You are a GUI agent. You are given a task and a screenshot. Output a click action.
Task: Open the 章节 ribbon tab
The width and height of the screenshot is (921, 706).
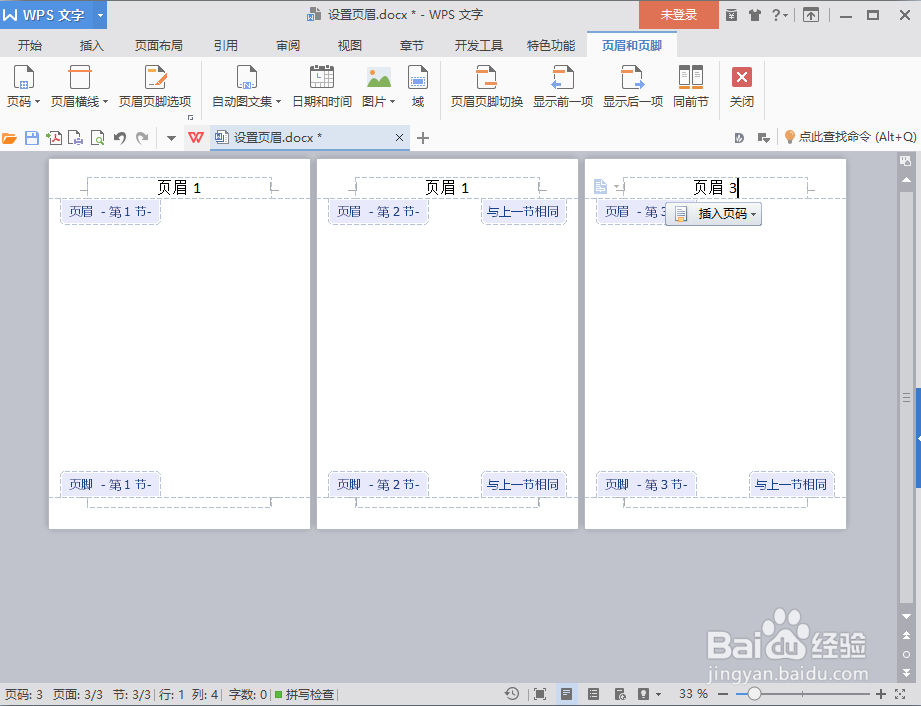(x=411, y=45)
